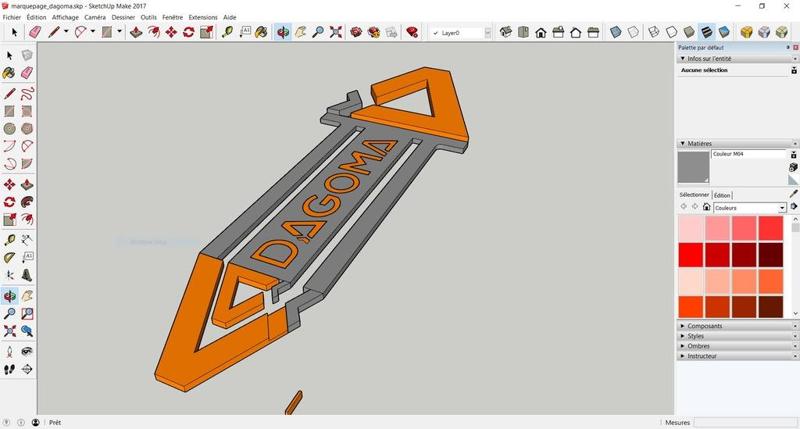The width and height of the screenshot is (800, 429).
Task: Select the Move tool in top toolbar
Action: [171, 32]
